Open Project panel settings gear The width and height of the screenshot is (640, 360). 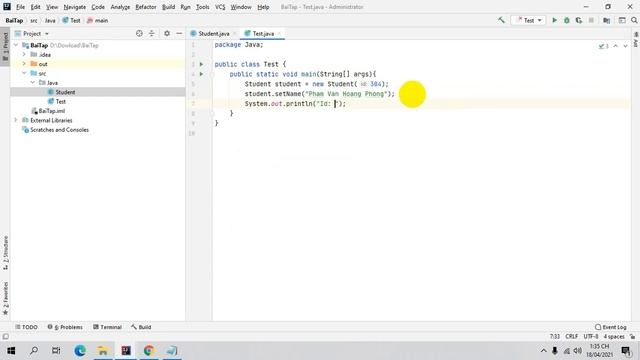pyautogui.click(x=167, y=33)
